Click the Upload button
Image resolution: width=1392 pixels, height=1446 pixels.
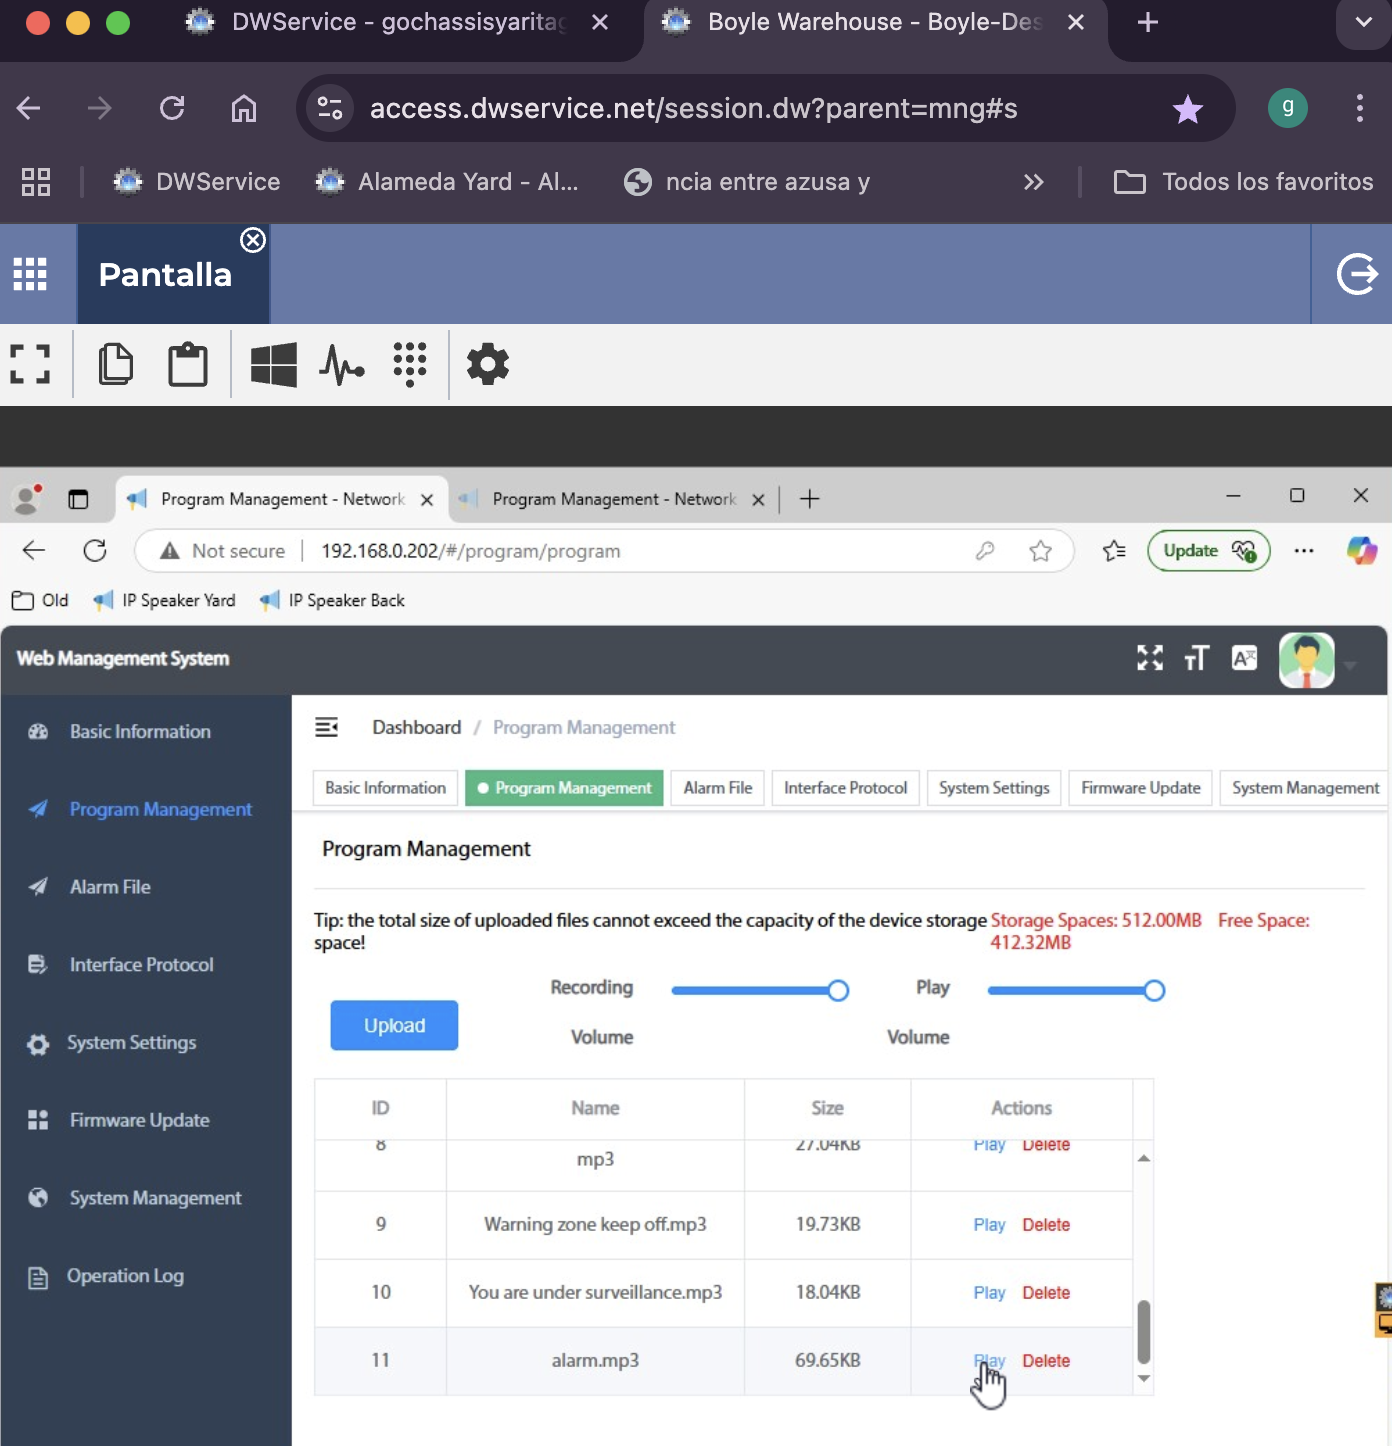394,1025
